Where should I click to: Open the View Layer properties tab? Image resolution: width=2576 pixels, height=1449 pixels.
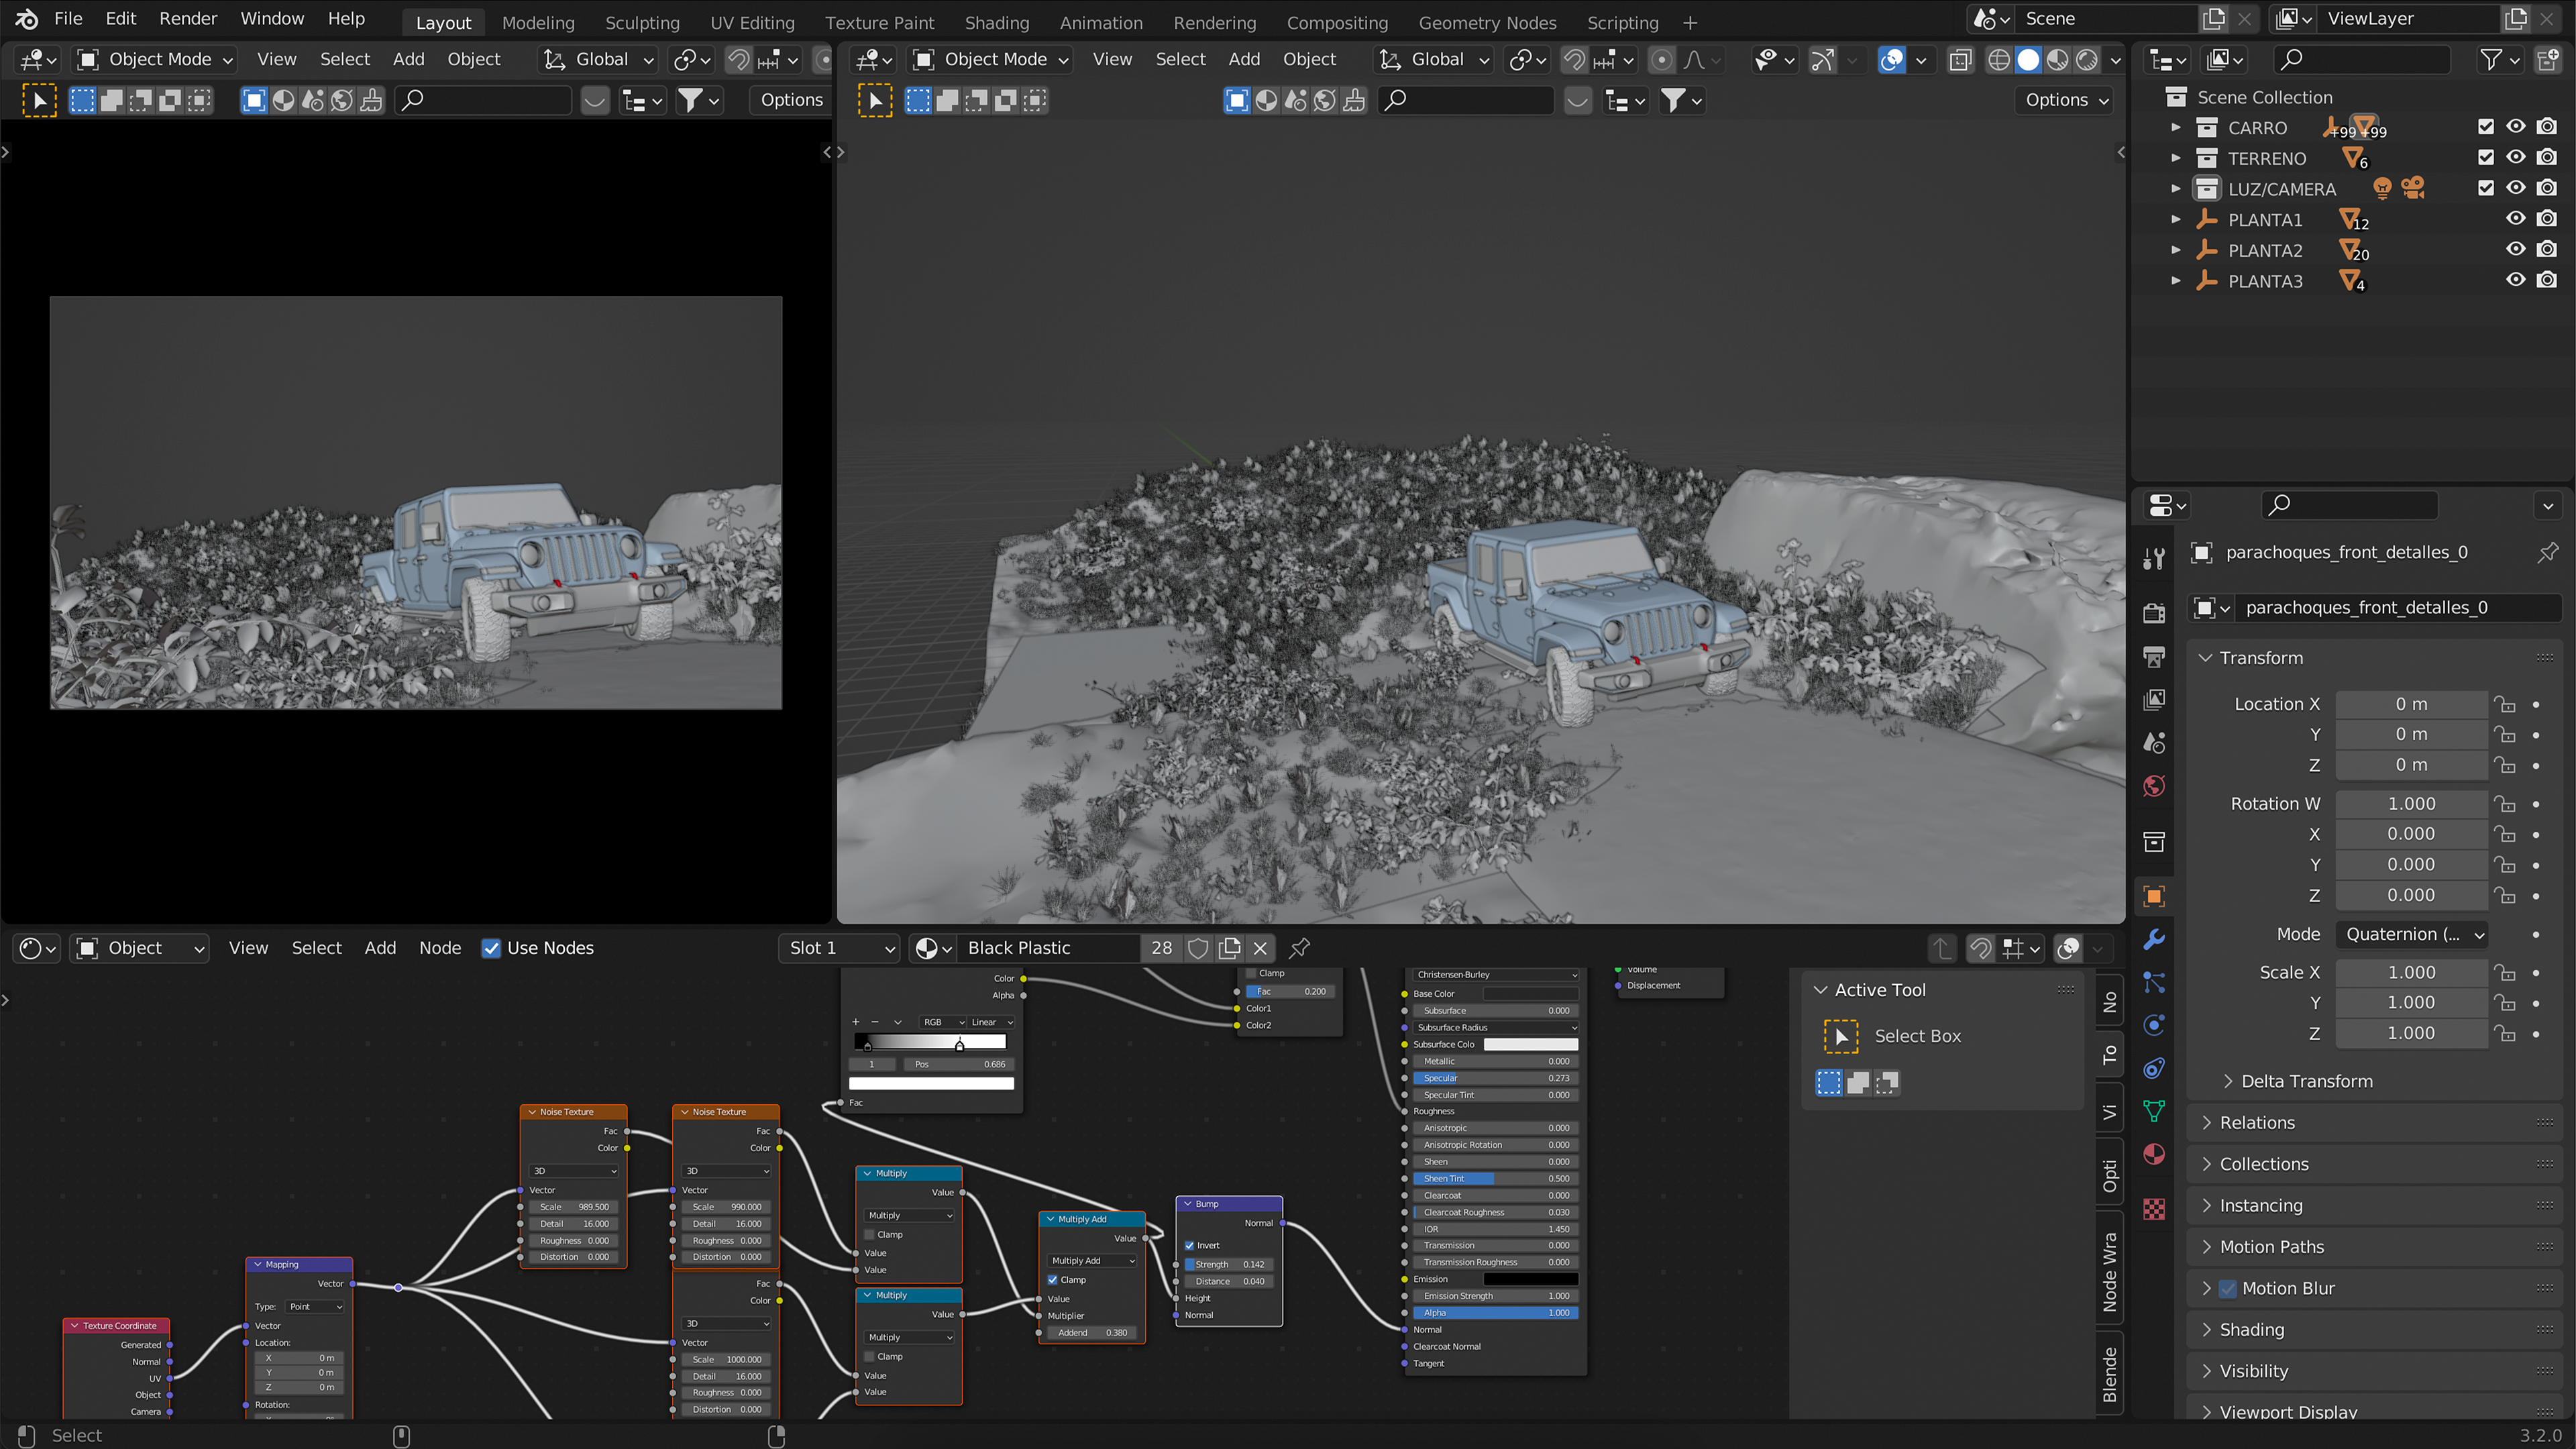tap(2154, 699)
